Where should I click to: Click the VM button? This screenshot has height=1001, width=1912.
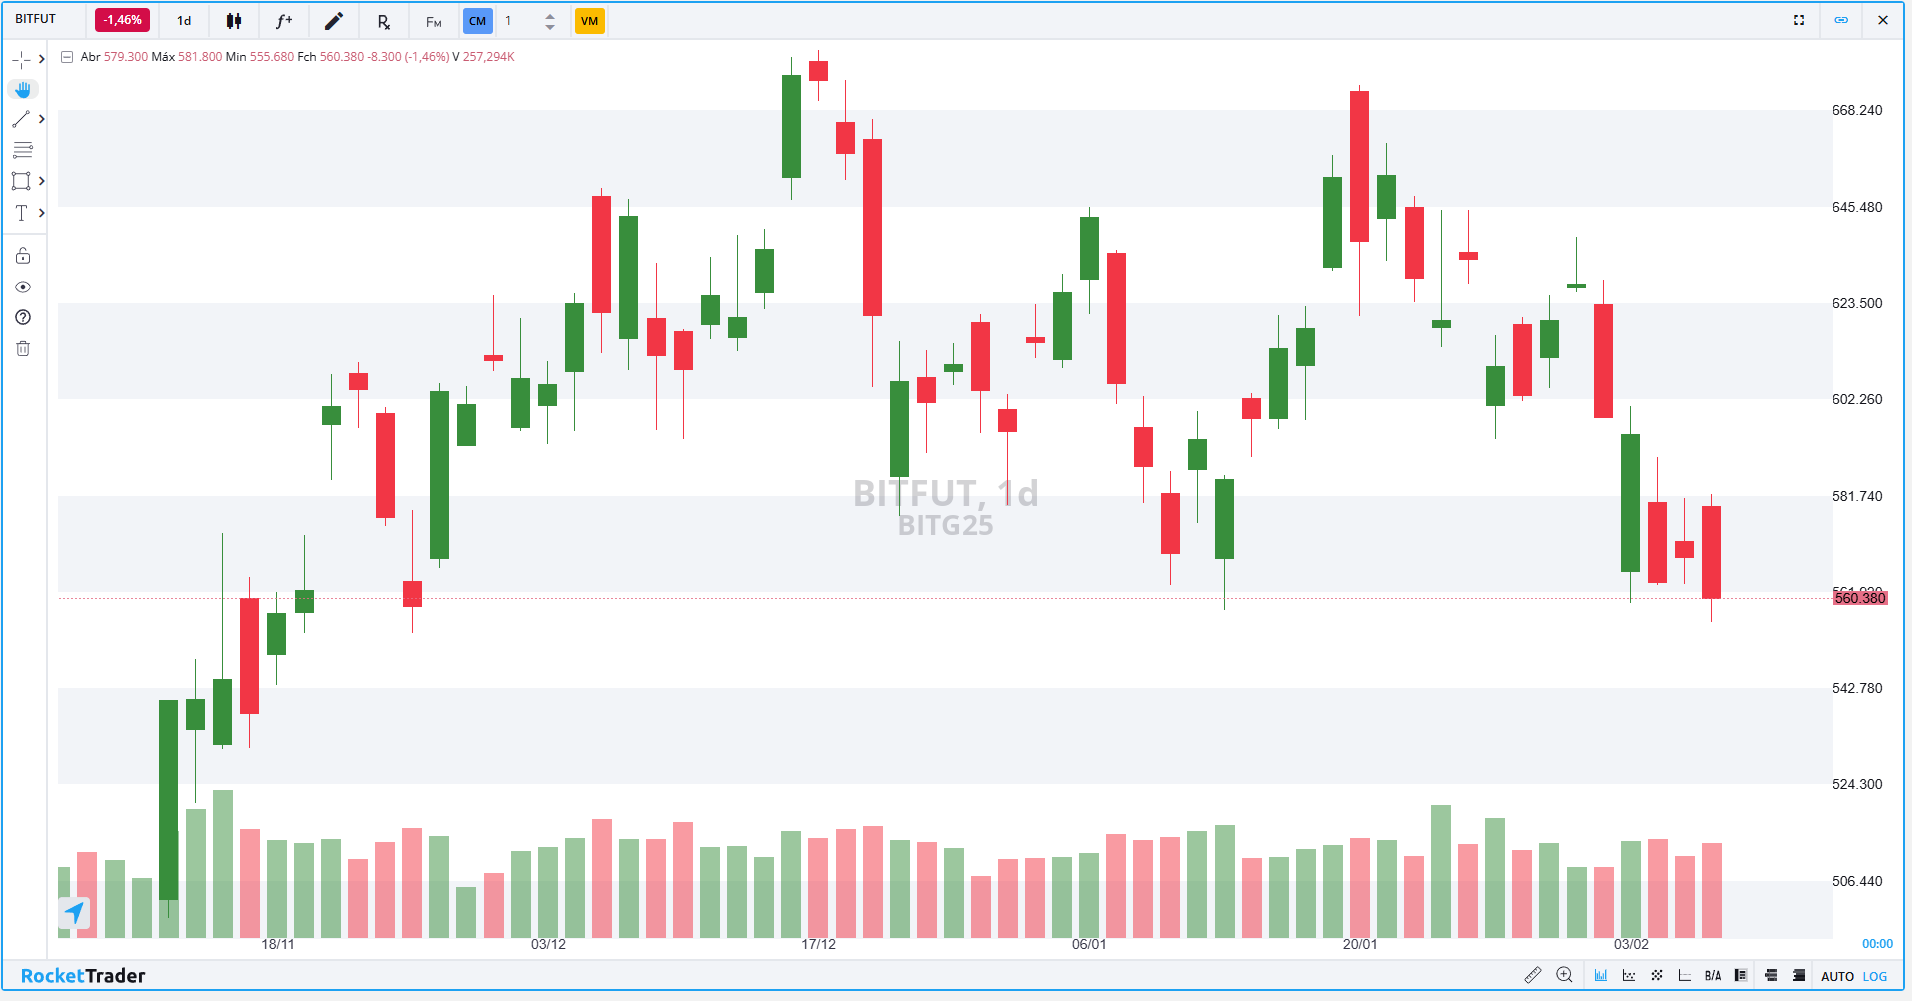point(590,20)
